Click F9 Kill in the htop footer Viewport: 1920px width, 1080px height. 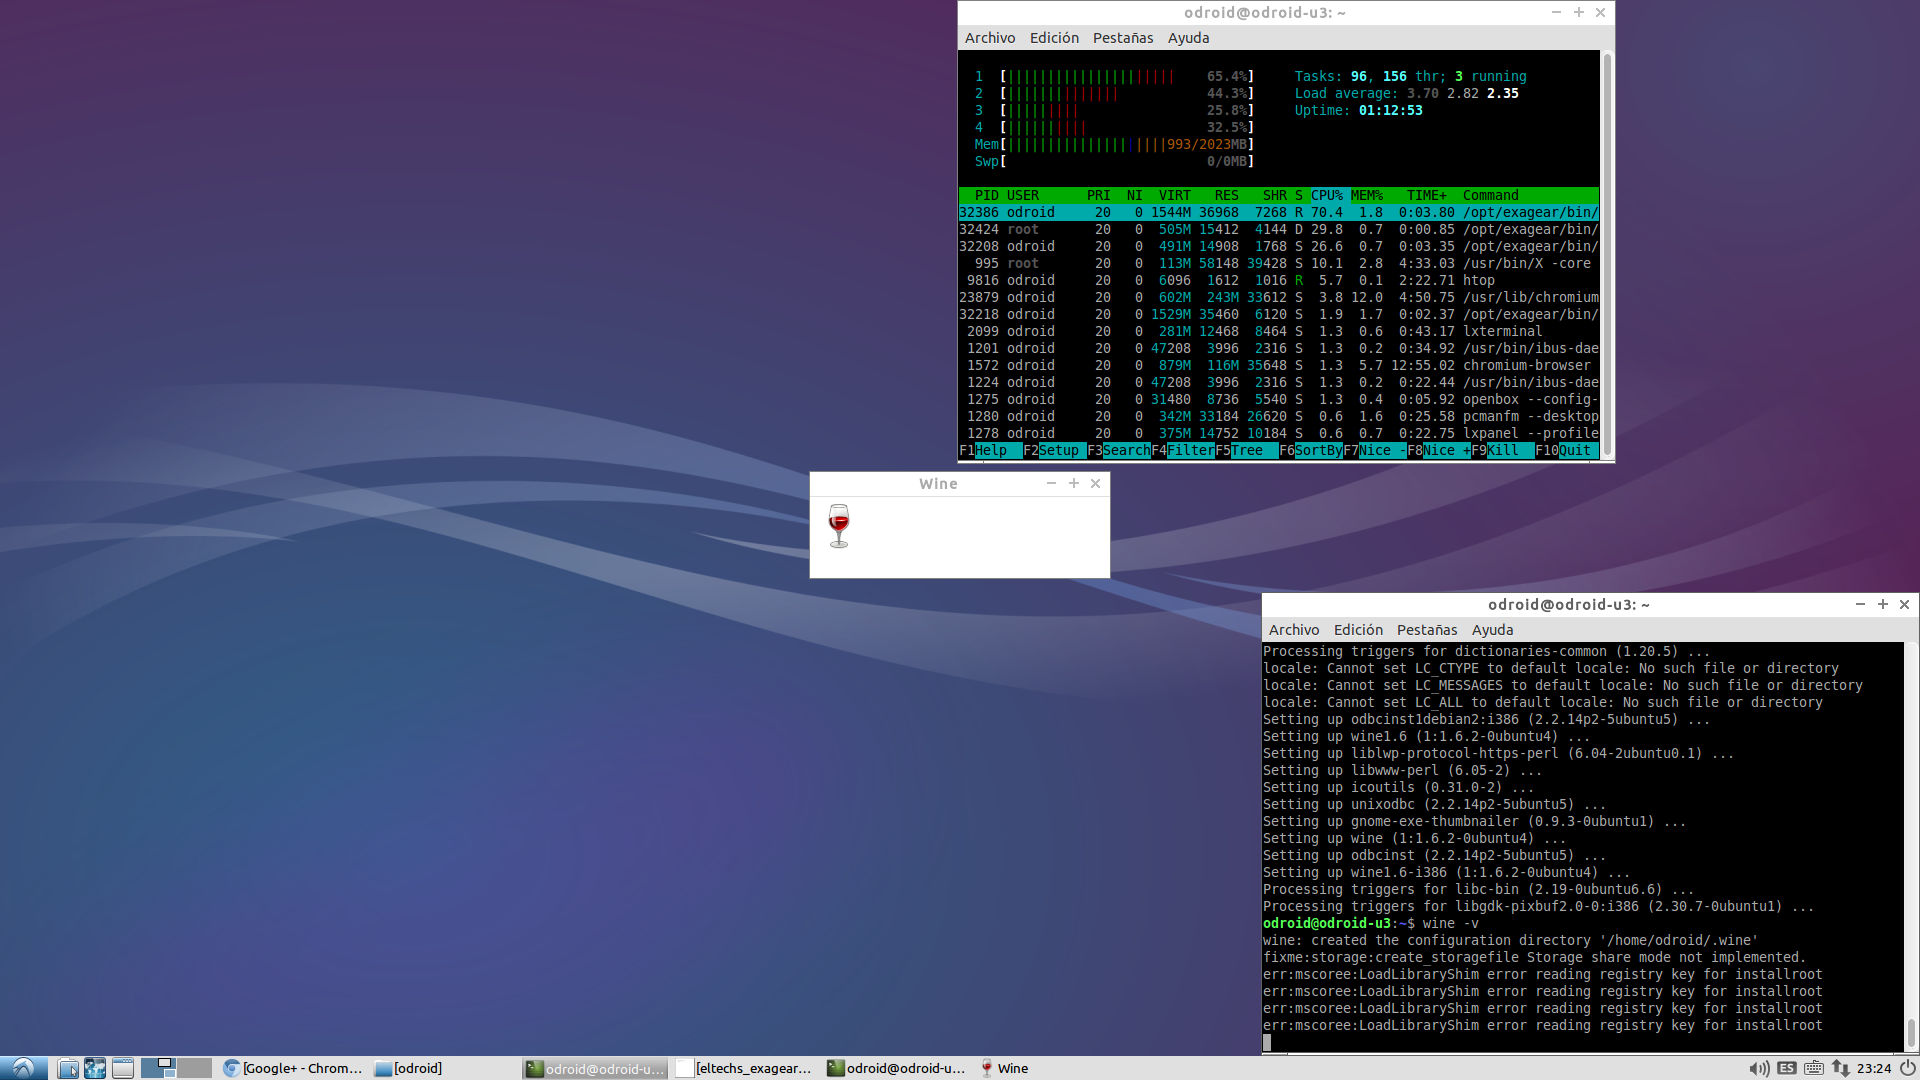1502,451
